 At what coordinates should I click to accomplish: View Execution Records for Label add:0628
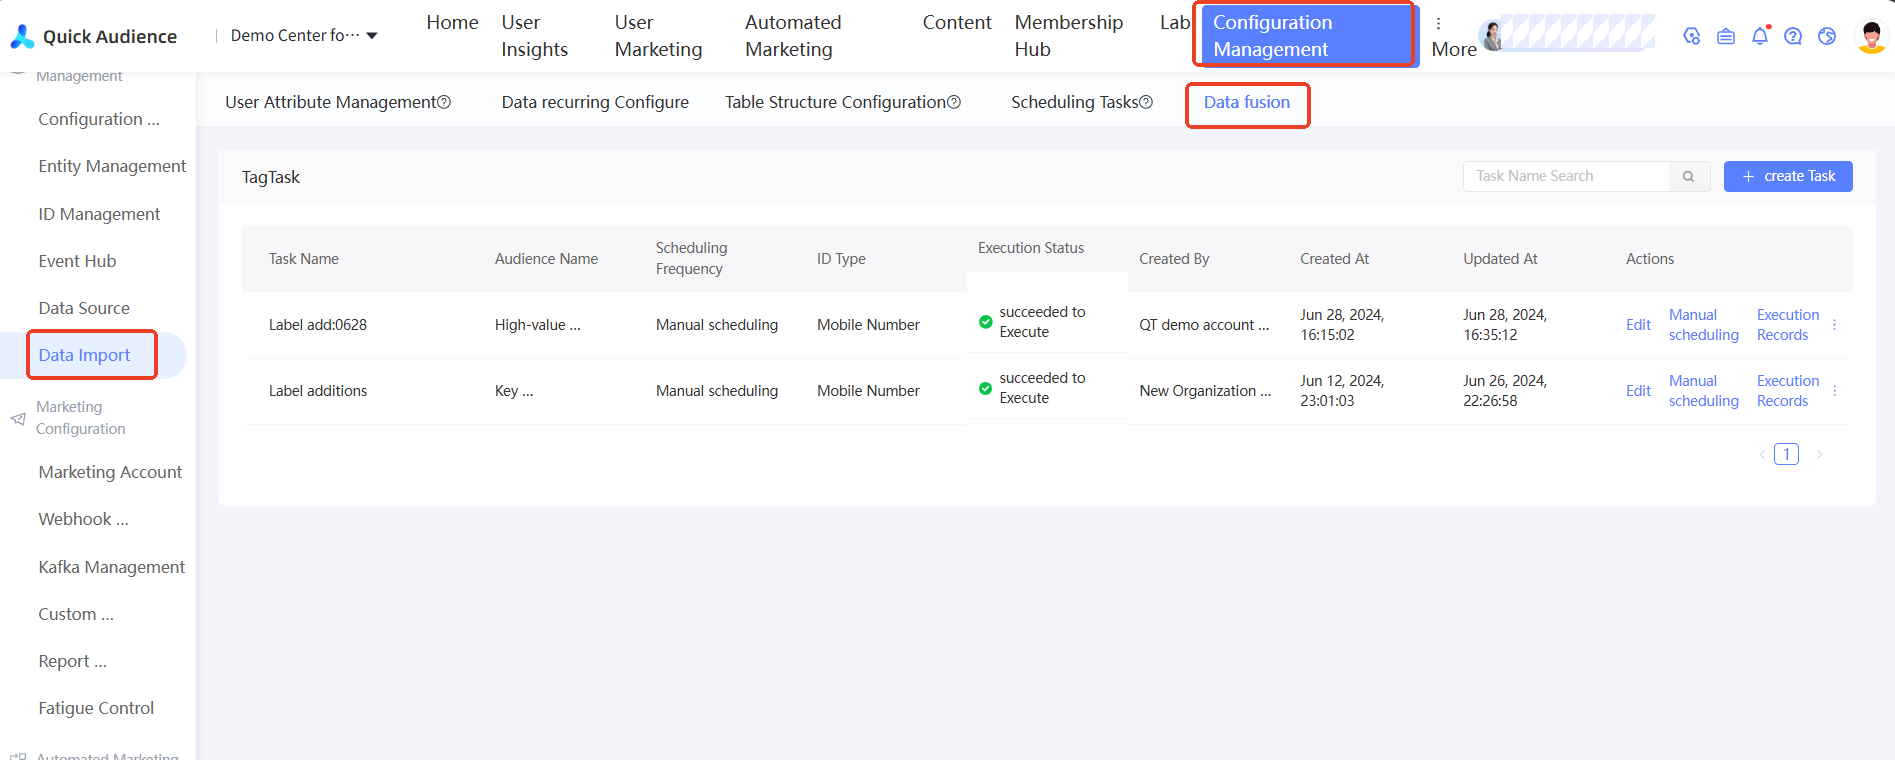(x=1788, y=325)
